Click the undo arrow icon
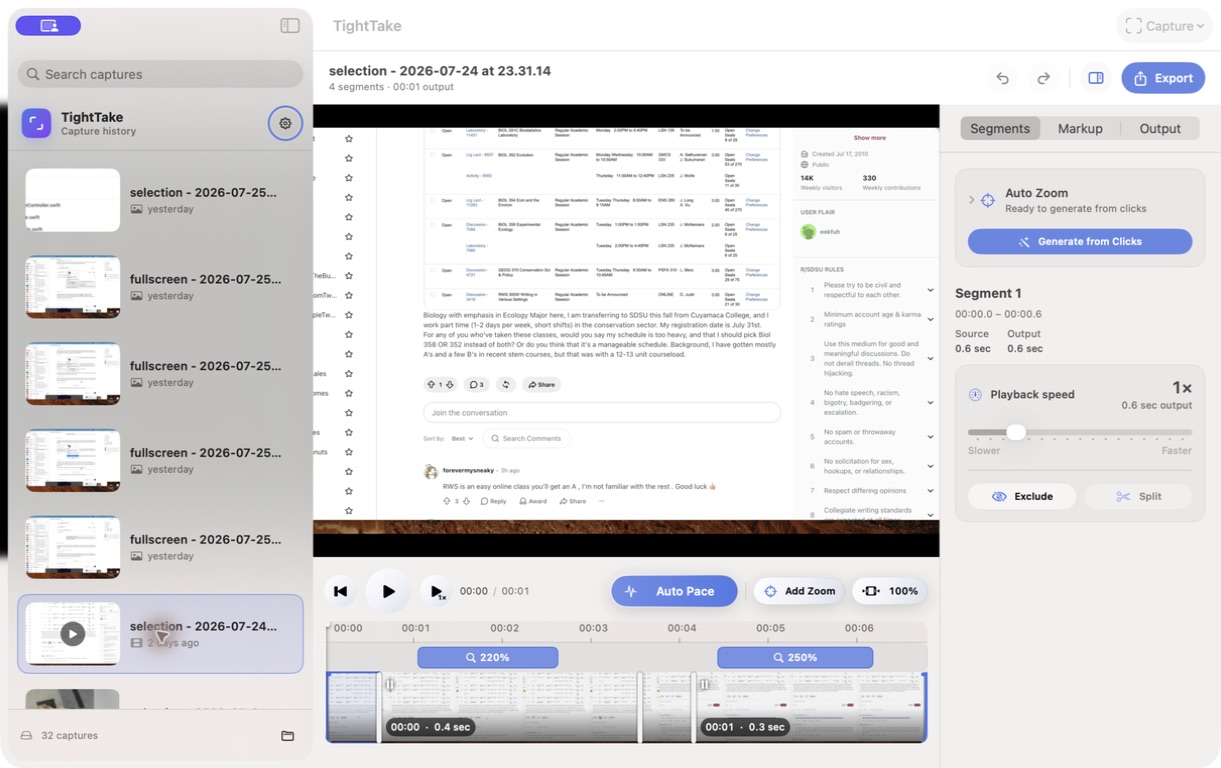The height and width of the screenshot is (768, 1221). (x=1002, y=78)
